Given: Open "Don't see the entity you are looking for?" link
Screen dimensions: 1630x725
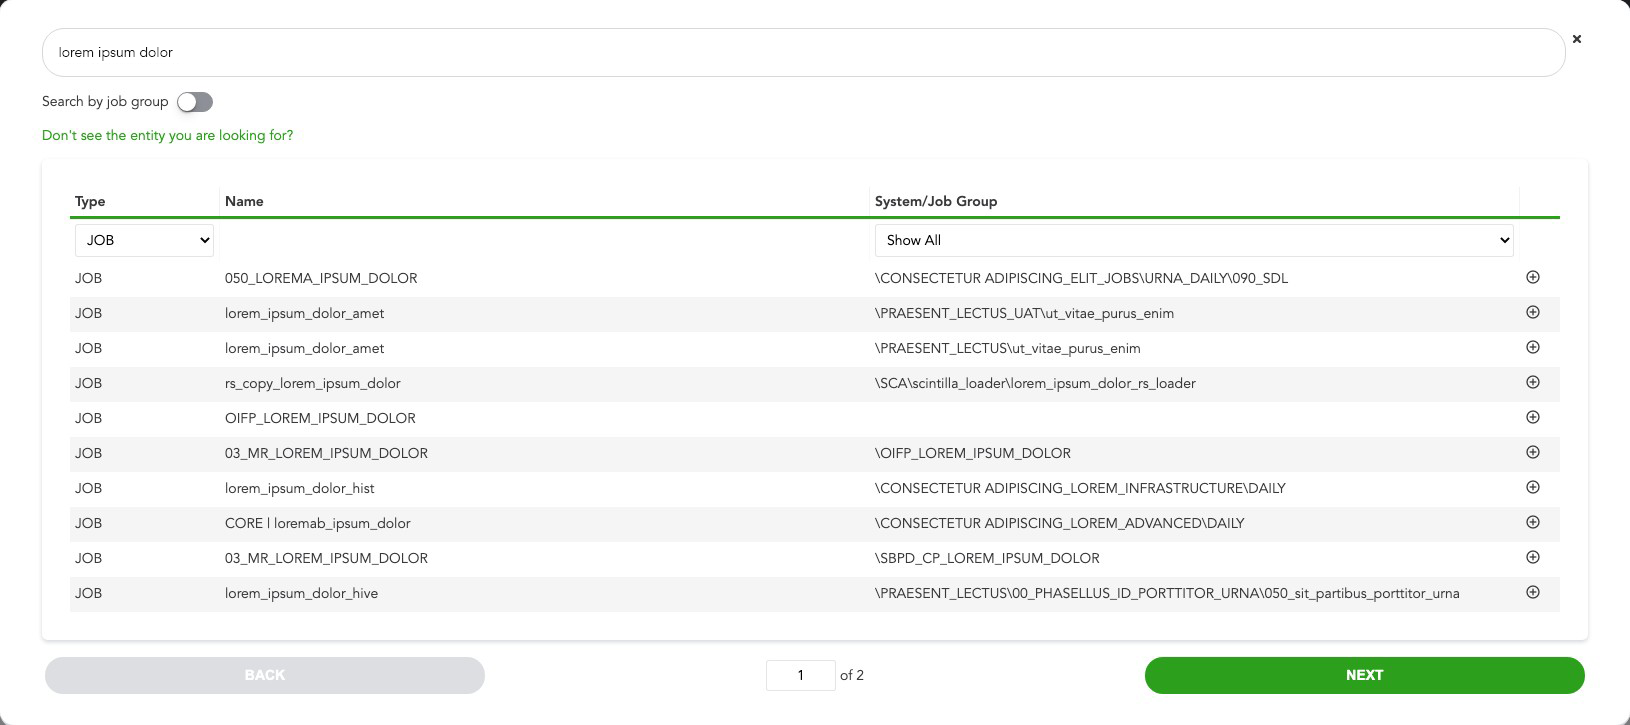Looking at the screenshot, I should pyautogui.click(x=168, y=135).
